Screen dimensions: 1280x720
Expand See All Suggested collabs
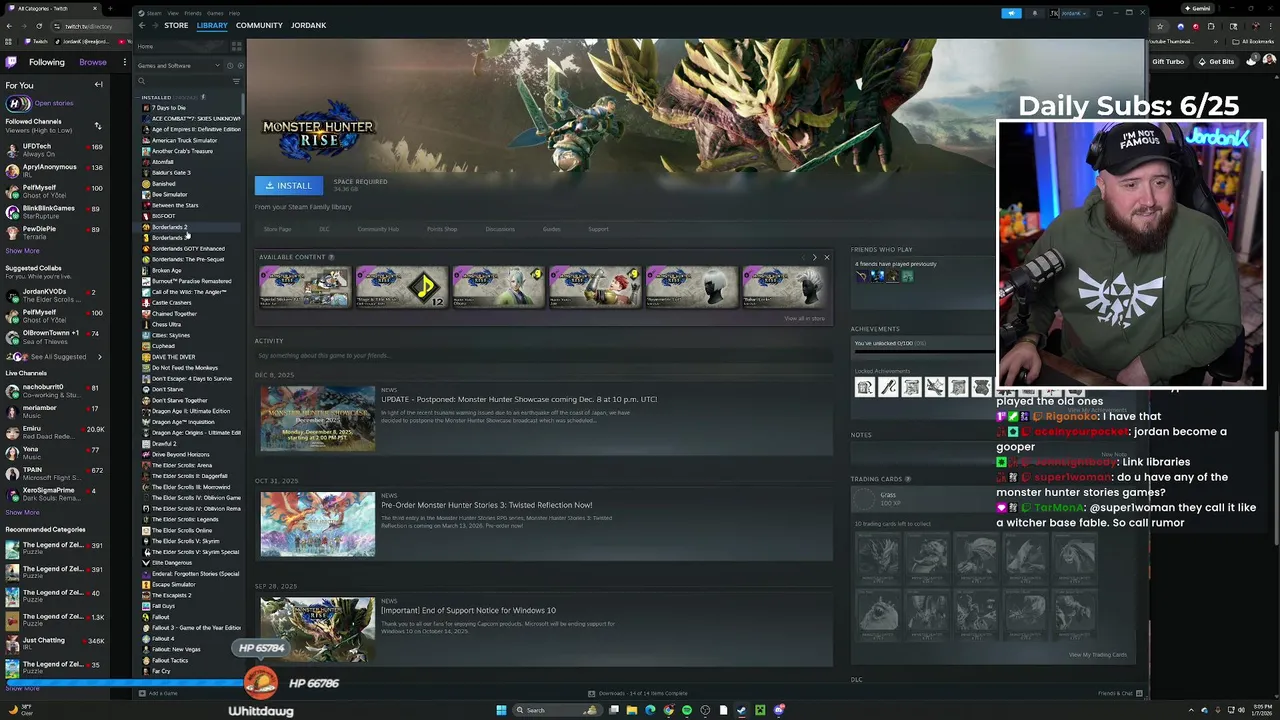click(x=58, y=357)
